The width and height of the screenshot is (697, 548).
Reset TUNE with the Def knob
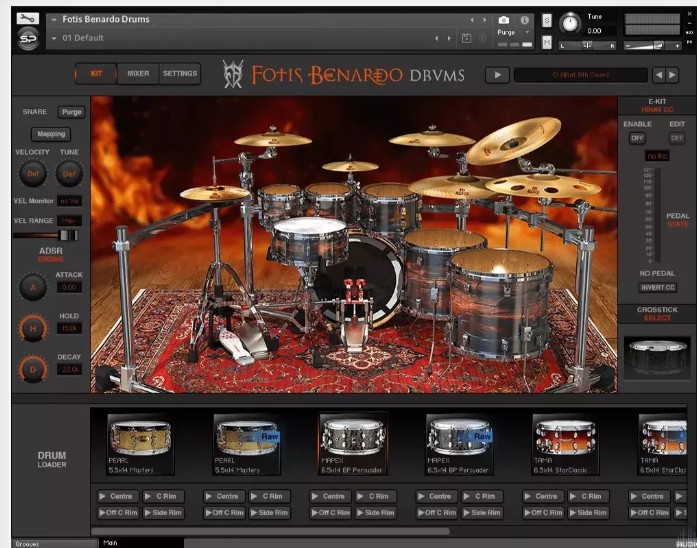69,173
